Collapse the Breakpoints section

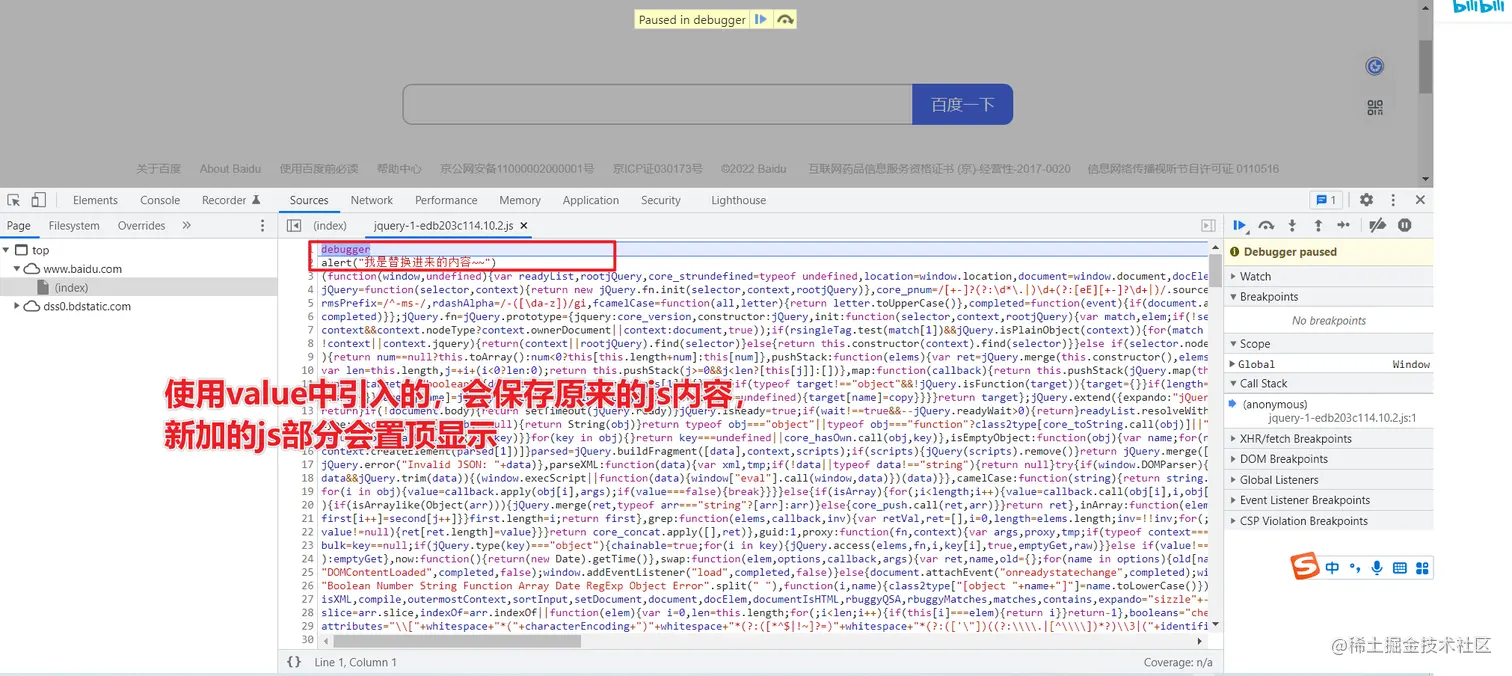1327,297
